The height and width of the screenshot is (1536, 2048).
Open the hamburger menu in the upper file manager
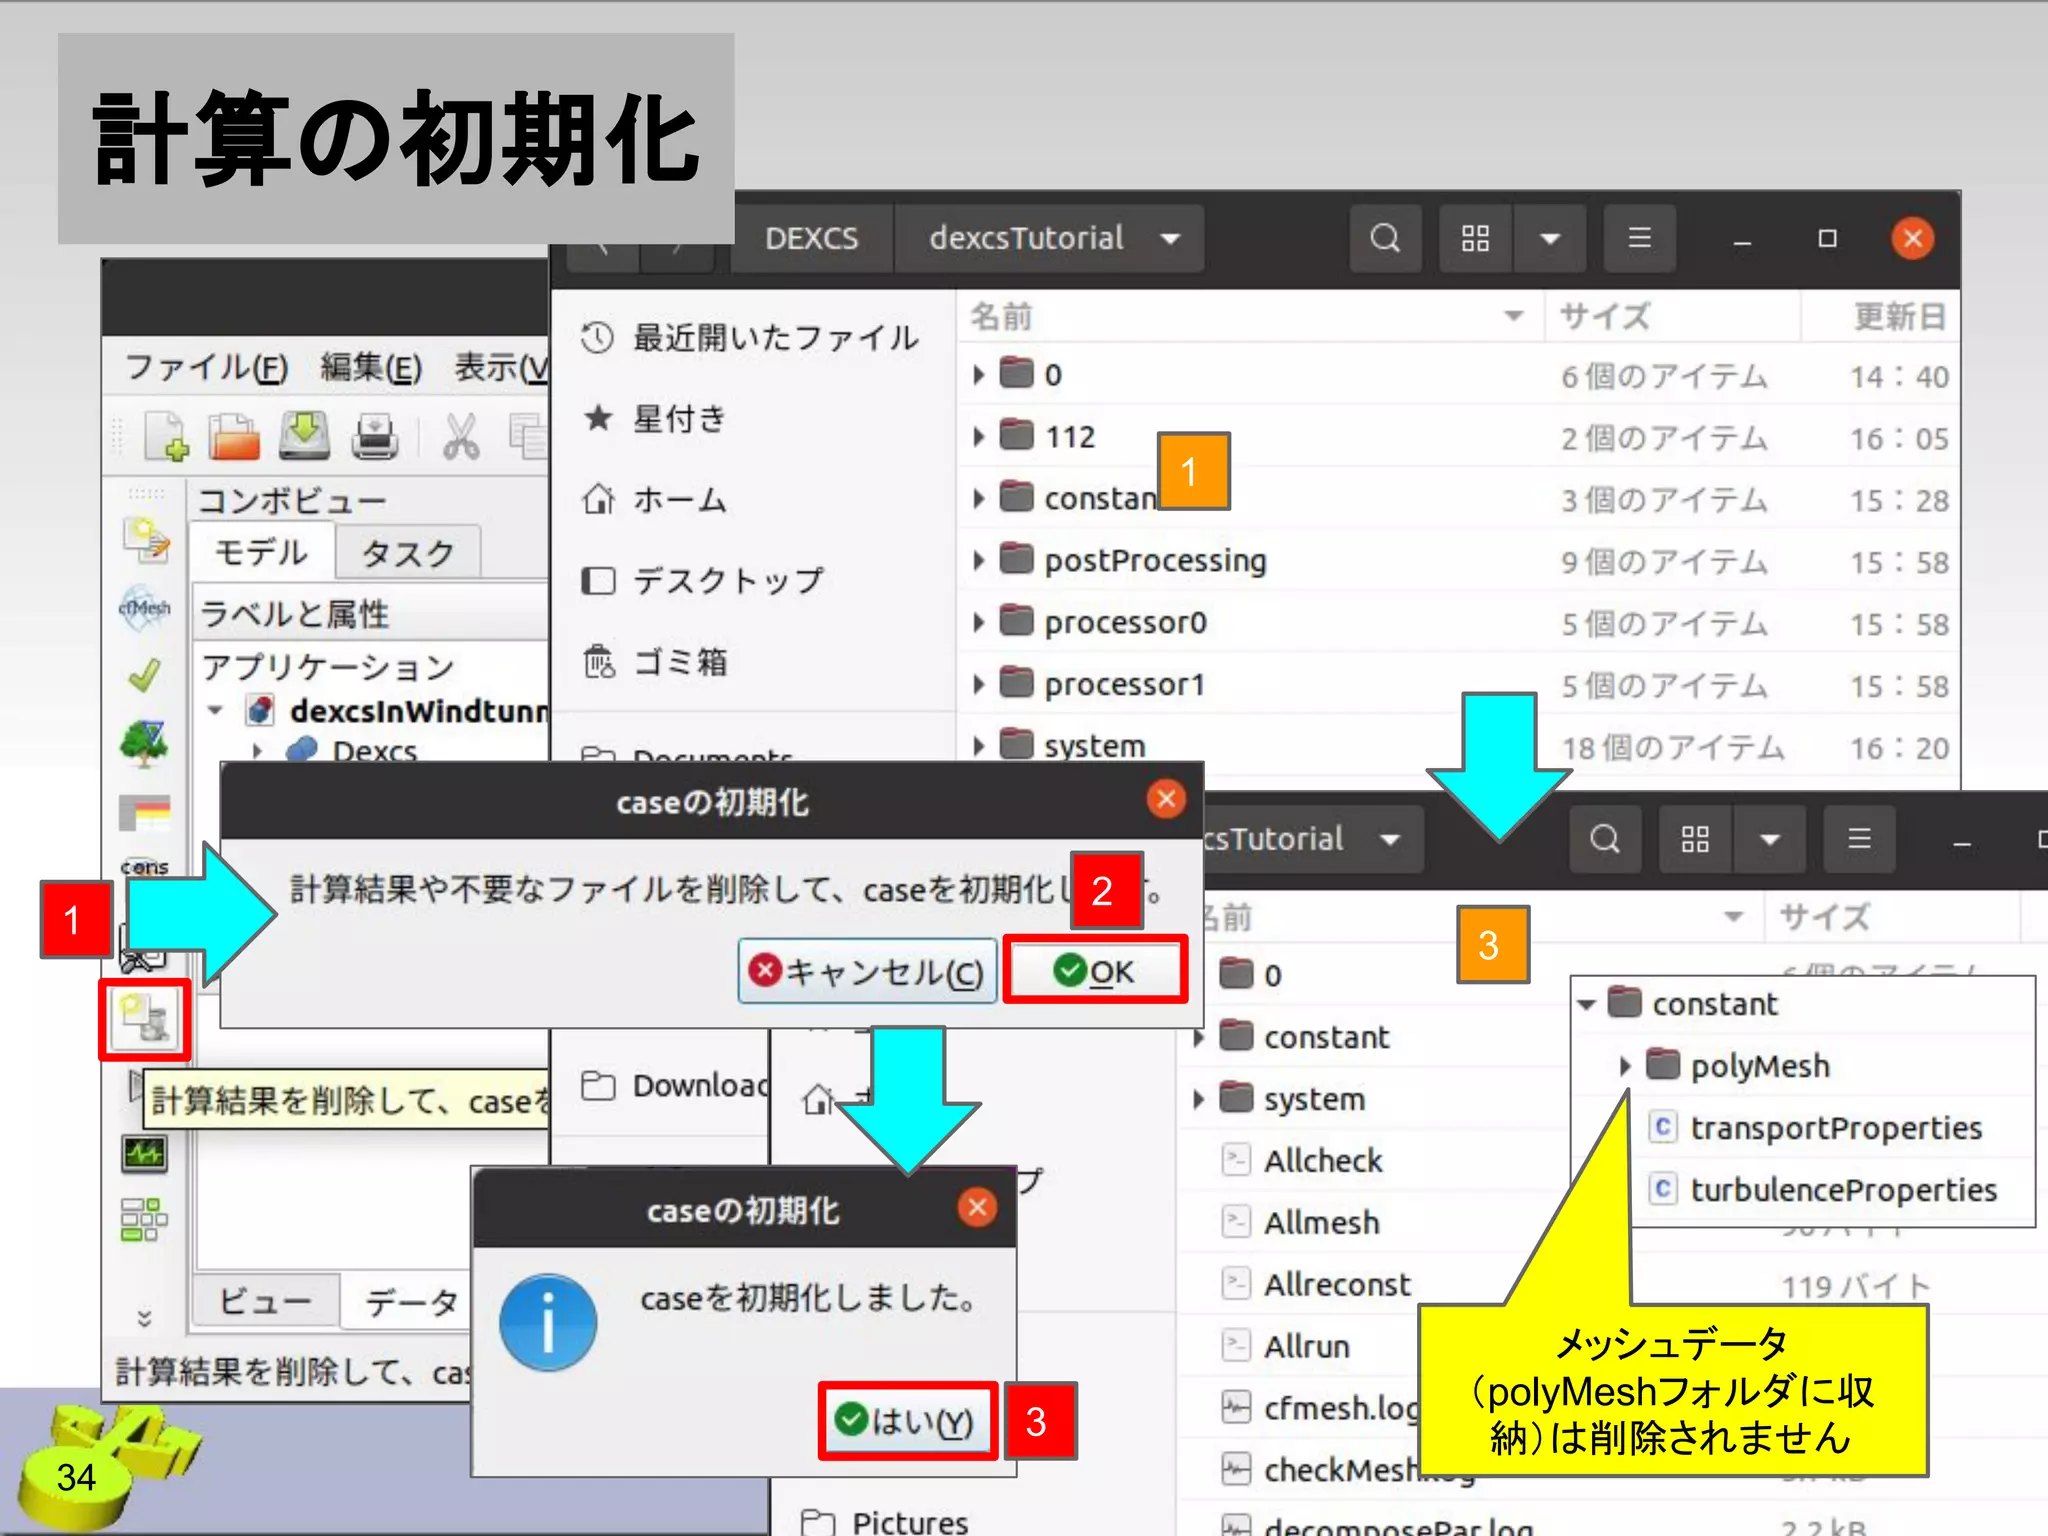pyautogui.click(x=1639, y=238)
